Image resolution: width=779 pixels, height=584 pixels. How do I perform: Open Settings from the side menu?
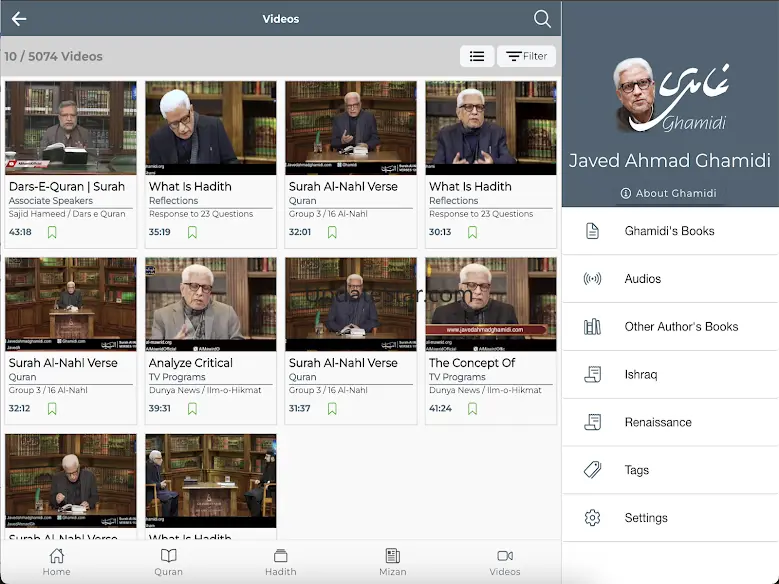coord(645,518)
